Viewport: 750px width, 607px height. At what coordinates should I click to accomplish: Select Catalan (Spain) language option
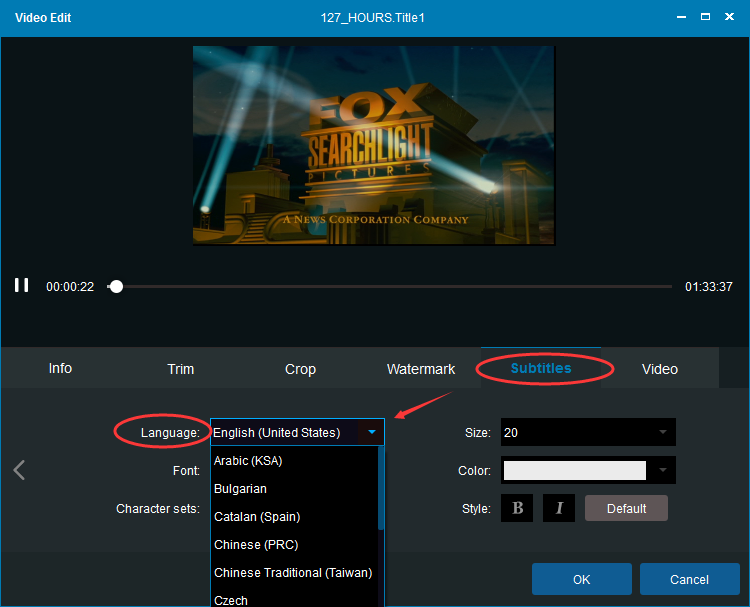pos(295,517)
